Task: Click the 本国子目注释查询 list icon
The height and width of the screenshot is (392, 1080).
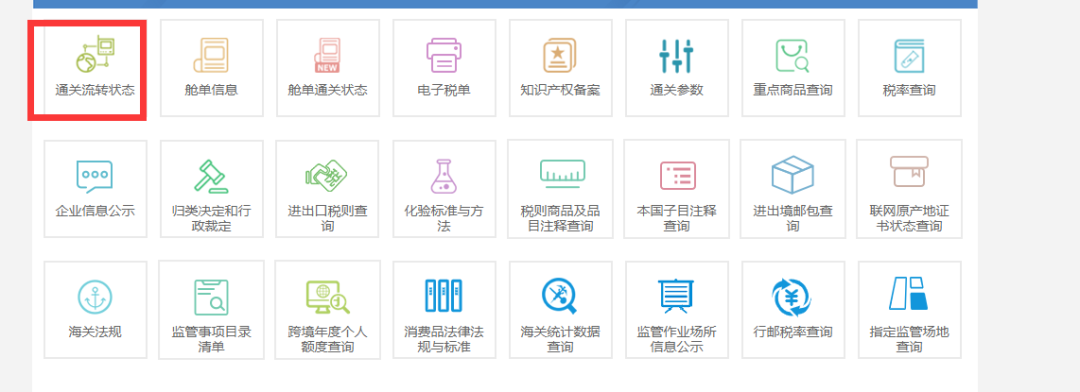Action: [x=678, y=176]
